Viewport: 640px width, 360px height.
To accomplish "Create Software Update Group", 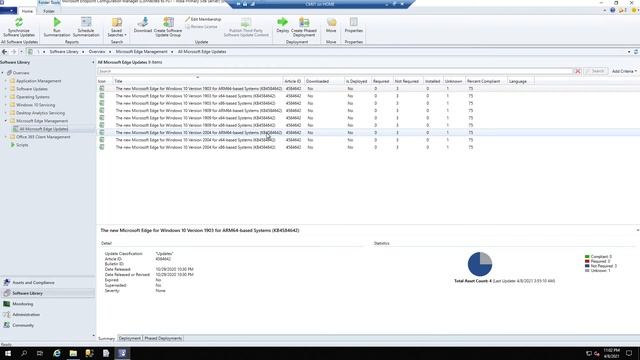I will click(x=168, y=27).
